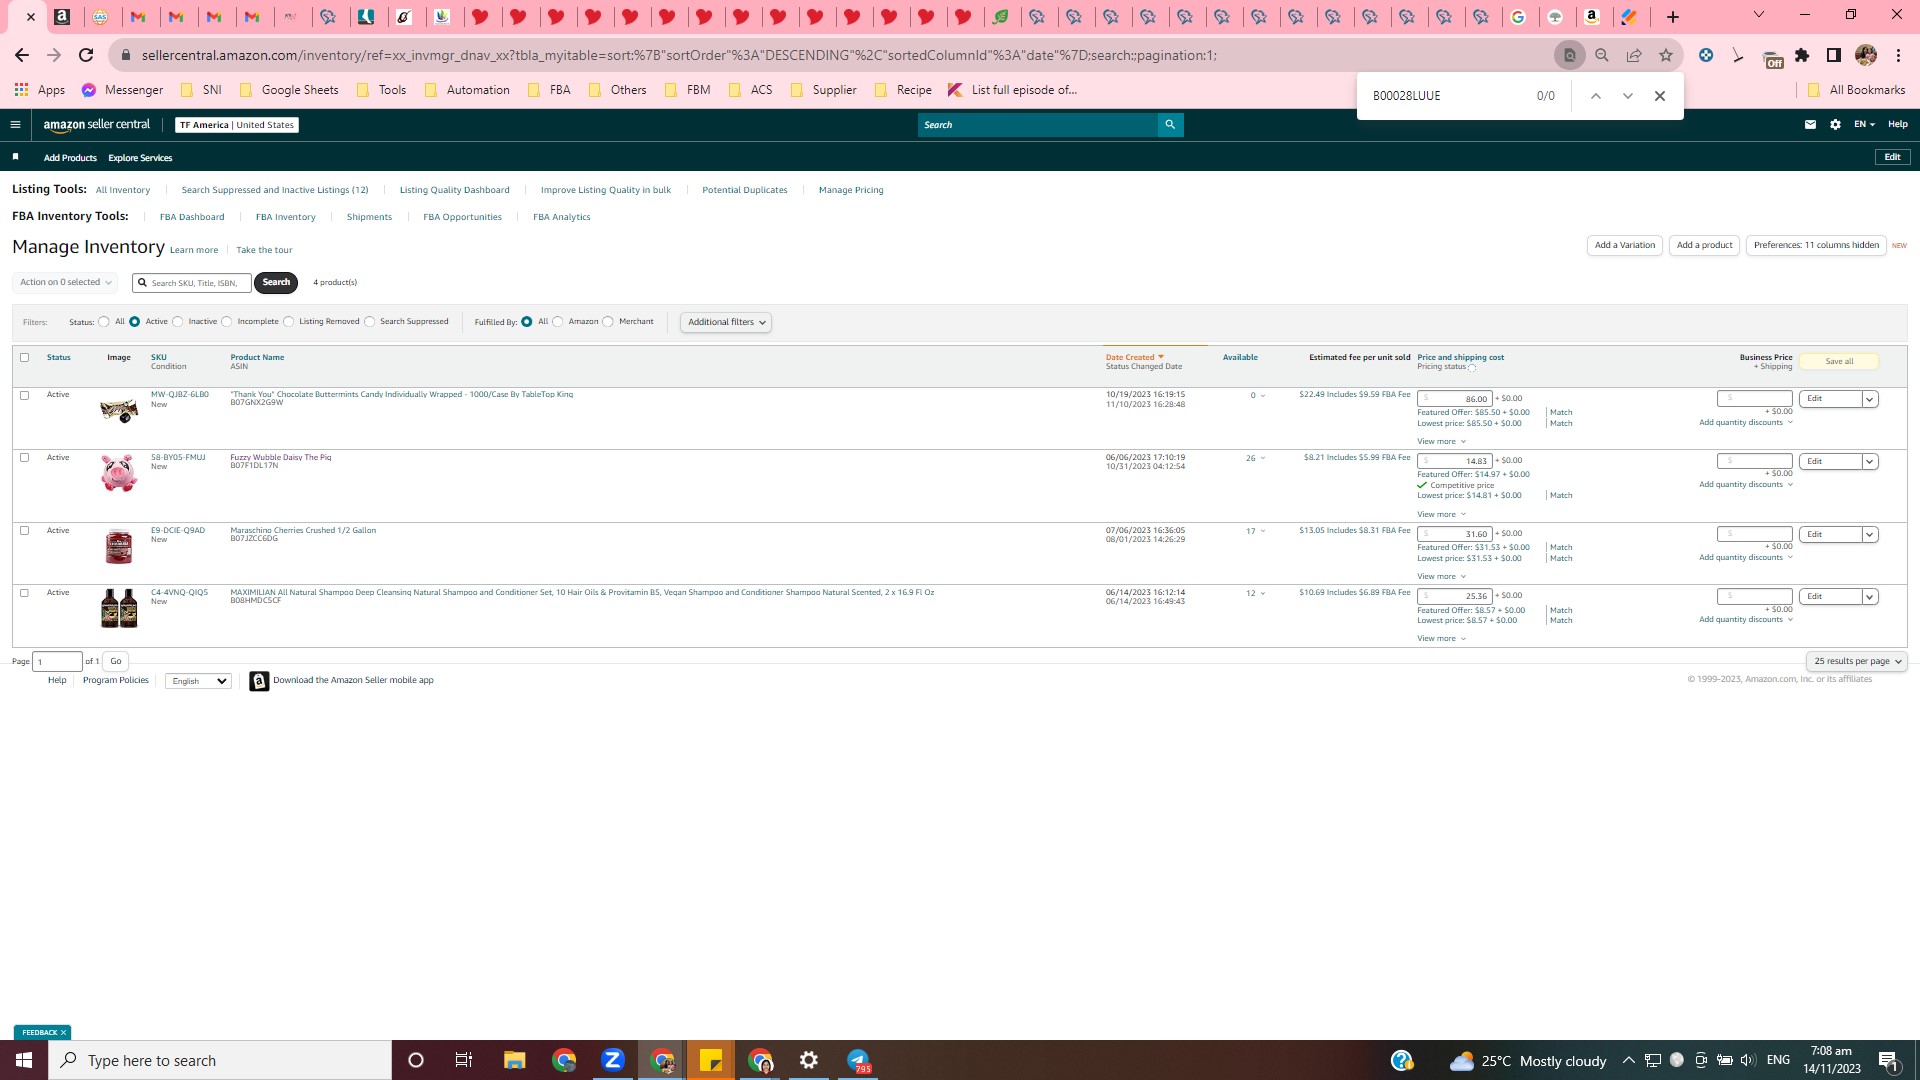
Task: Expand Add quantity discounts for Shampoo row
Action: click(1746, 620)
